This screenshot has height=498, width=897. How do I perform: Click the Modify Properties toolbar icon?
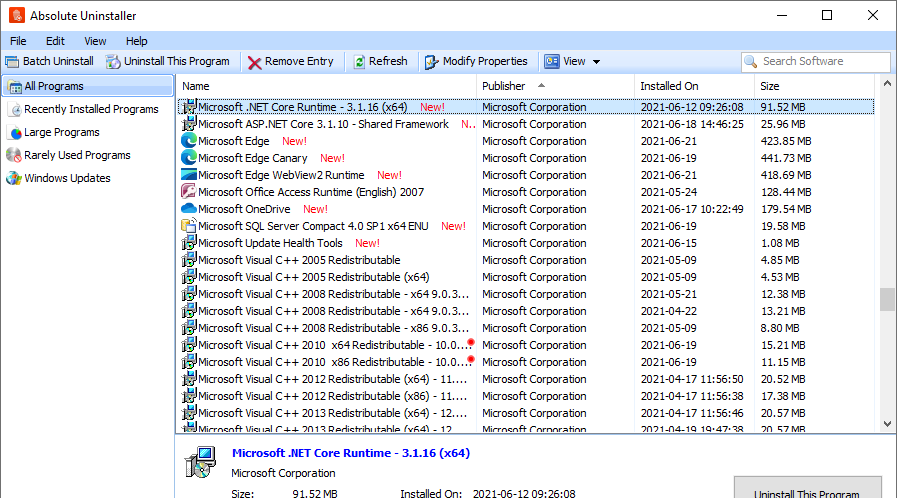pyautogui.click(x=431, y=62)
